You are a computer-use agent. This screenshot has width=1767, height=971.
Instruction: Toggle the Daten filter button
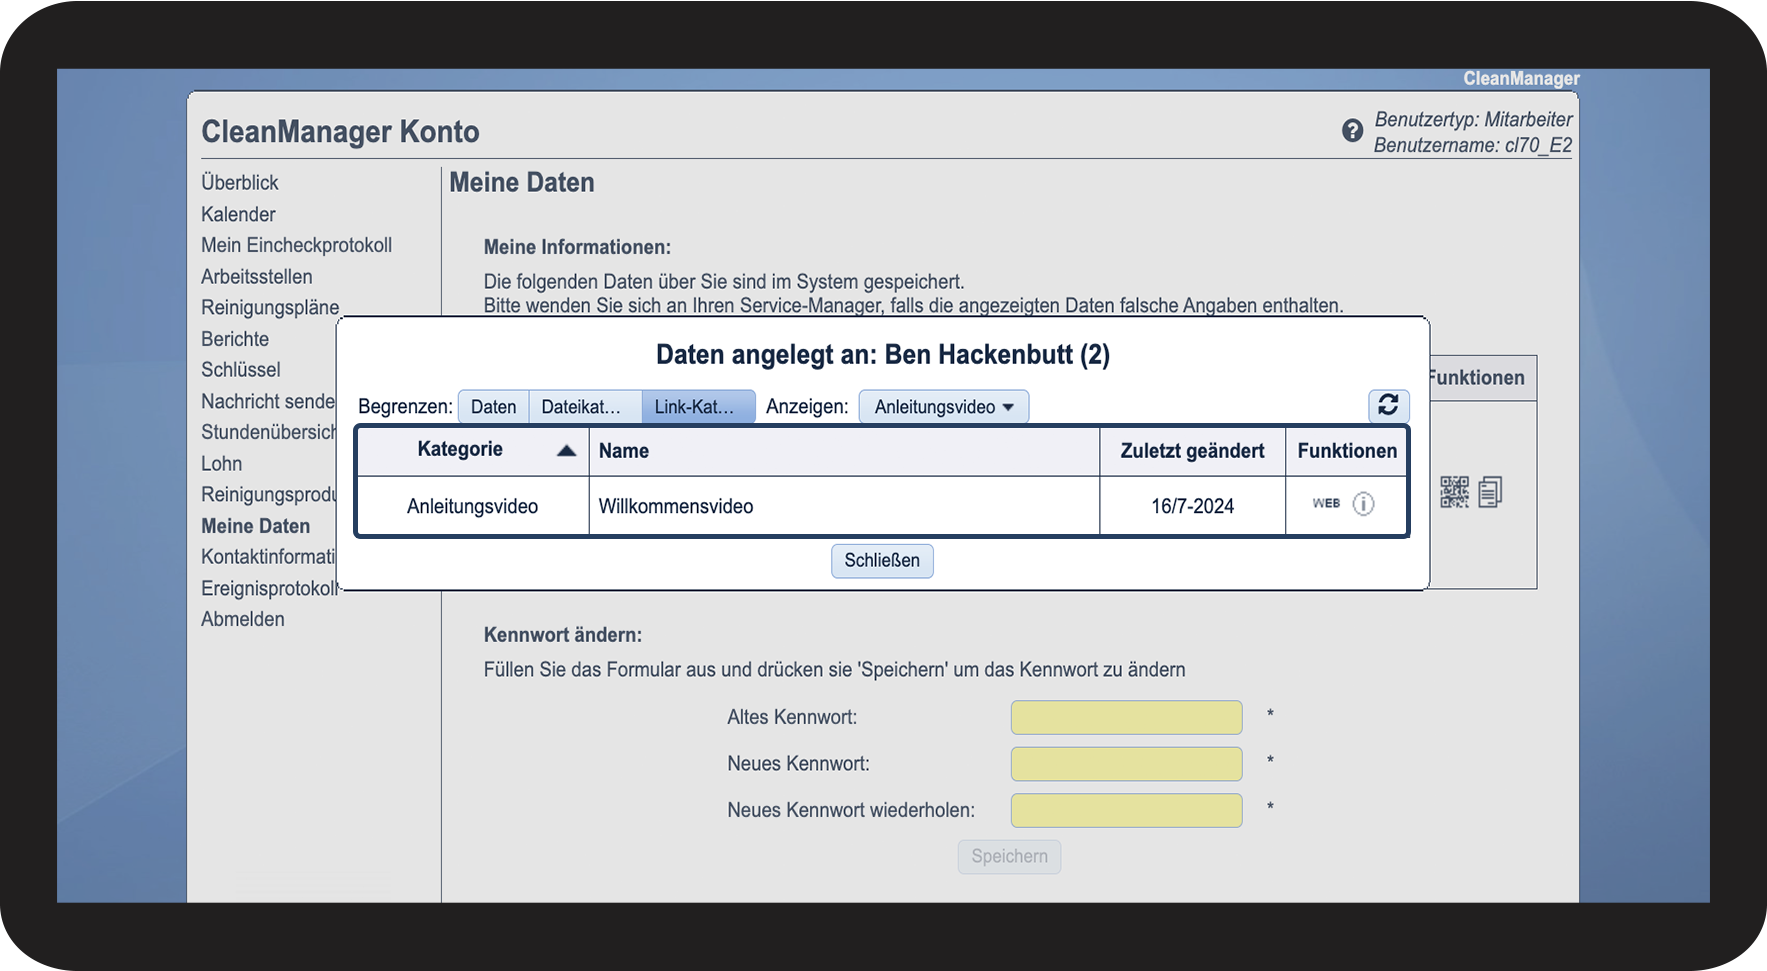(x=493, y=407)
